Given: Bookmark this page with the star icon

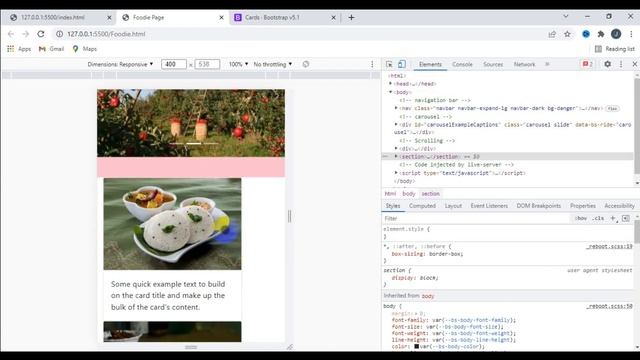Looking at the screenshot, I should (x=567, y=34).
